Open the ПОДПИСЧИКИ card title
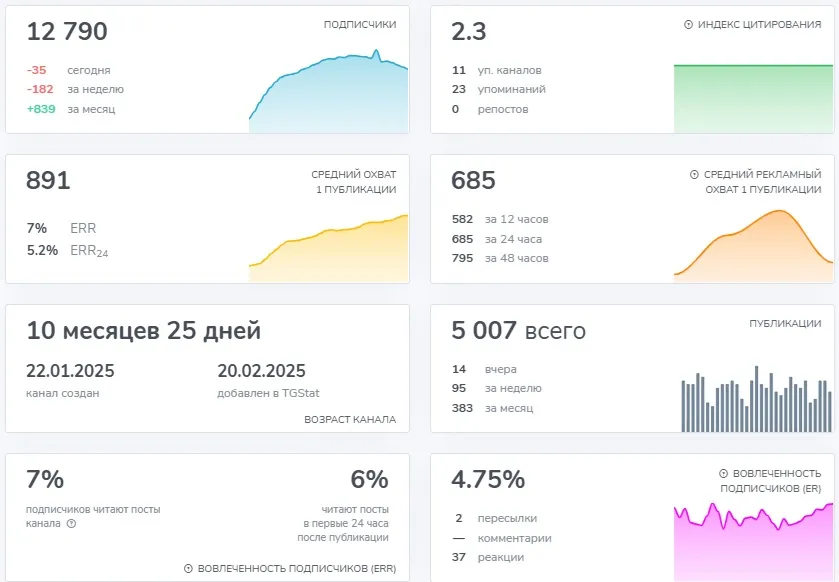 [x=360, y=25]
